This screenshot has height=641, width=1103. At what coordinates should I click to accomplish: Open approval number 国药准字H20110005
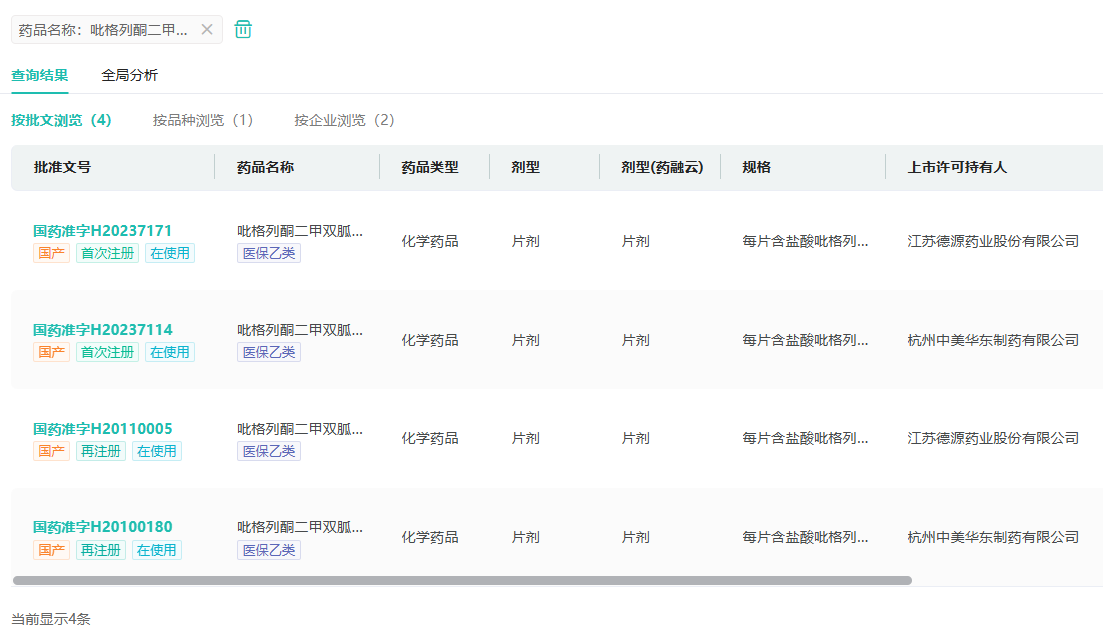click(102, 429)
